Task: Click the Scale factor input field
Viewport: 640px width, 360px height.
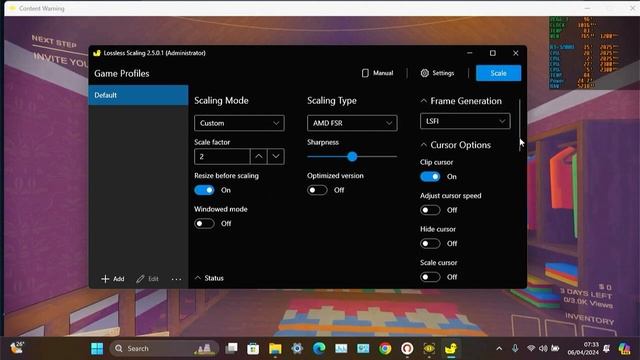Action: (x=222, y=156)
